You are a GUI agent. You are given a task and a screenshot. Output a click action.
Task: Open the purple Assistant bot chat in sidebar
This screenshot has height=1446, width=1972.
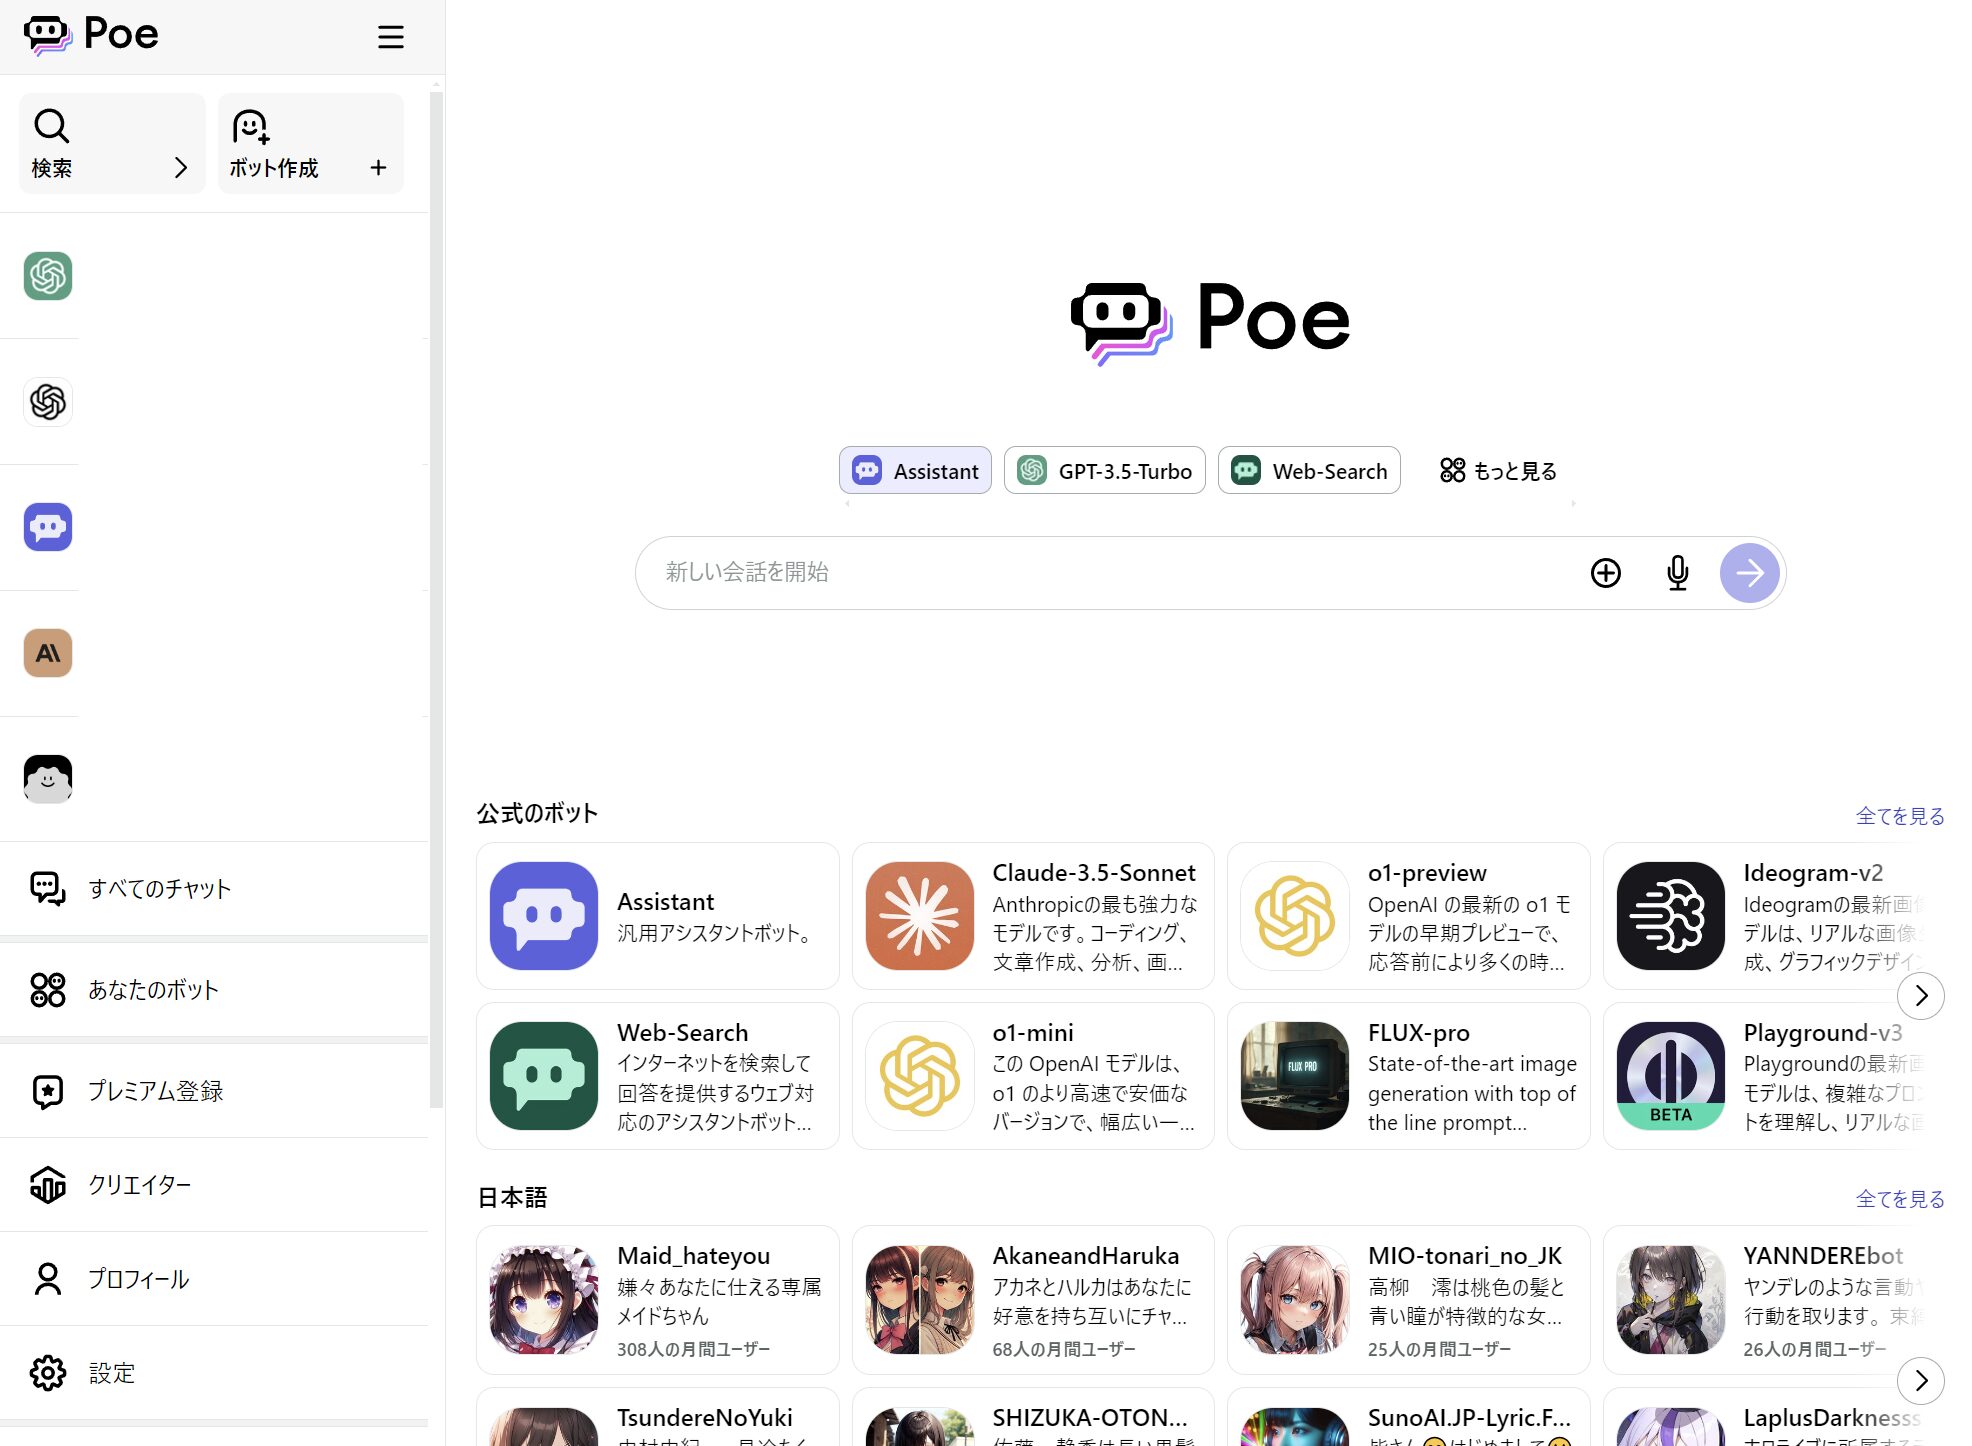coord(48,527)
